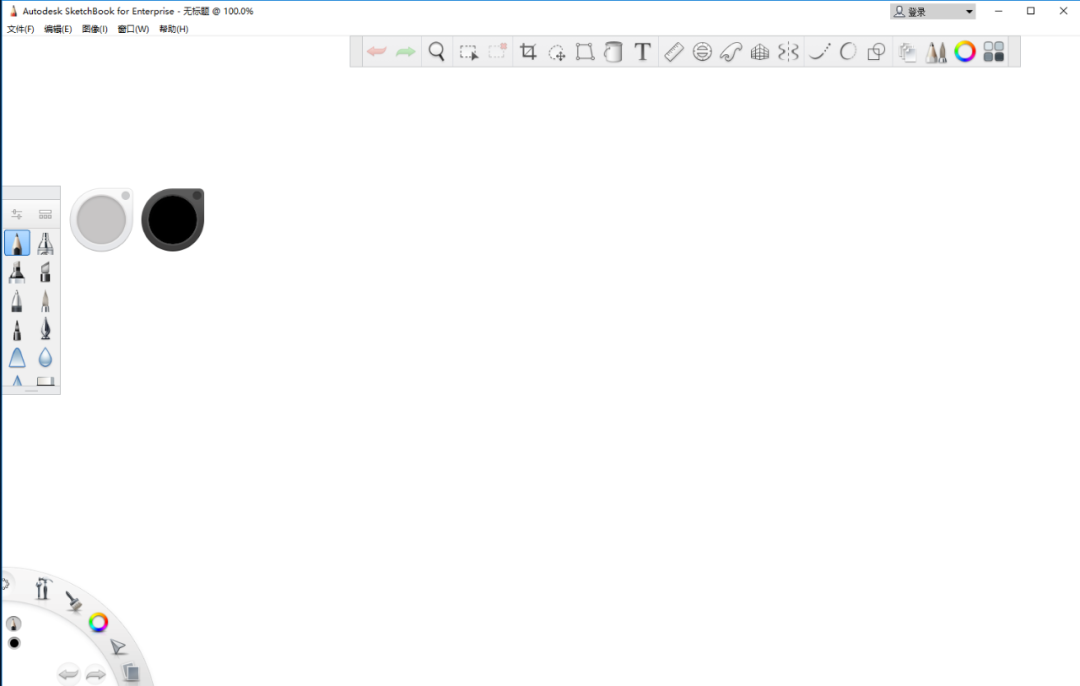
Task: Toggle the Symmetry tool
Action: 788,52
